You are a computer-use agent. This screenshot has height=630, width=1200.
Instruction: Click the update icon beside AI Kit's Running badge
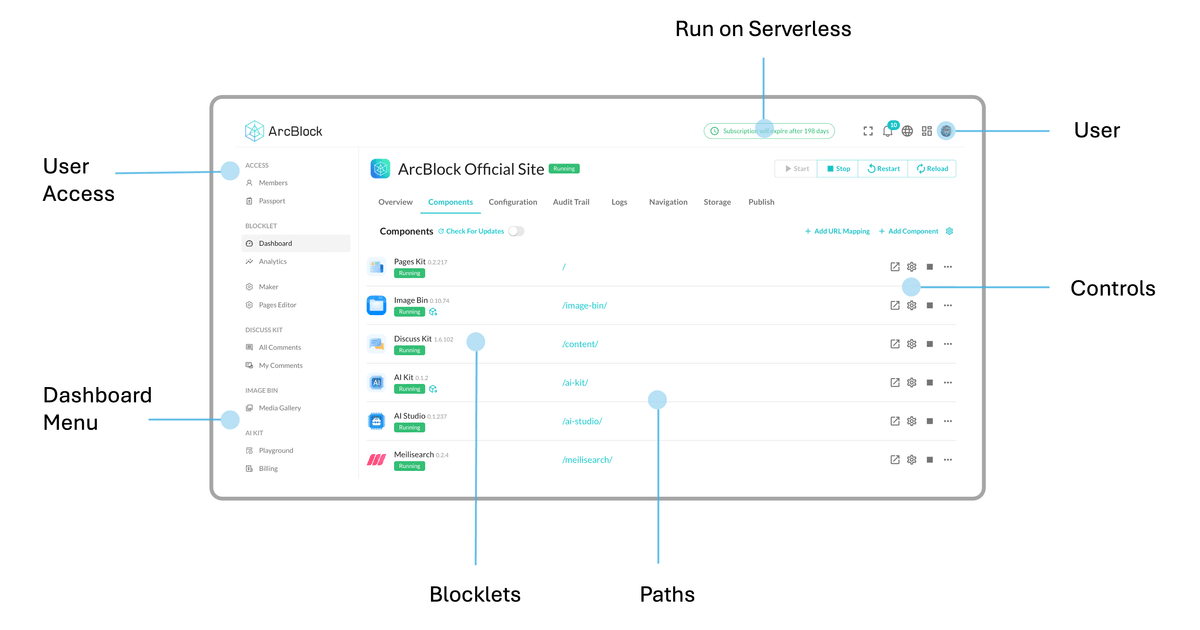(x=433, y=389)
